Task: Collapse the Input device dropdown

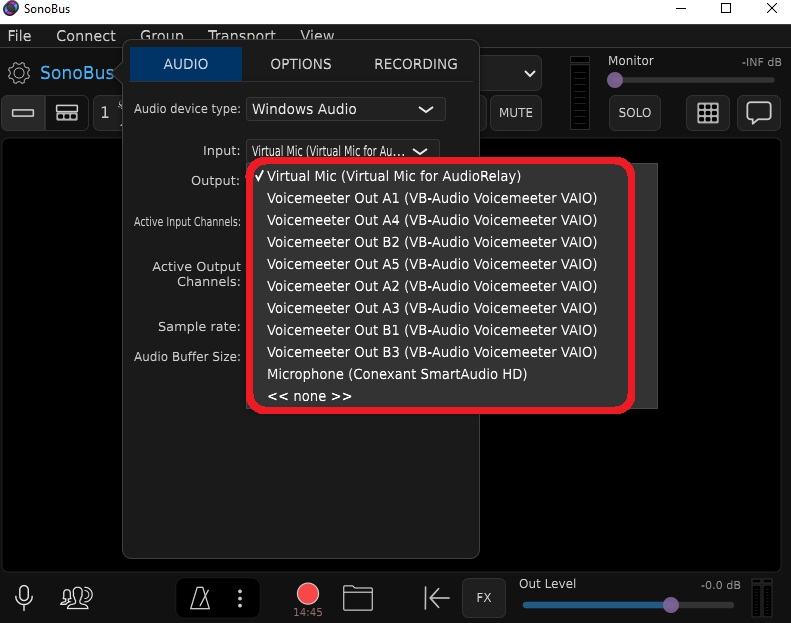Action: click(x=343, y=151)
